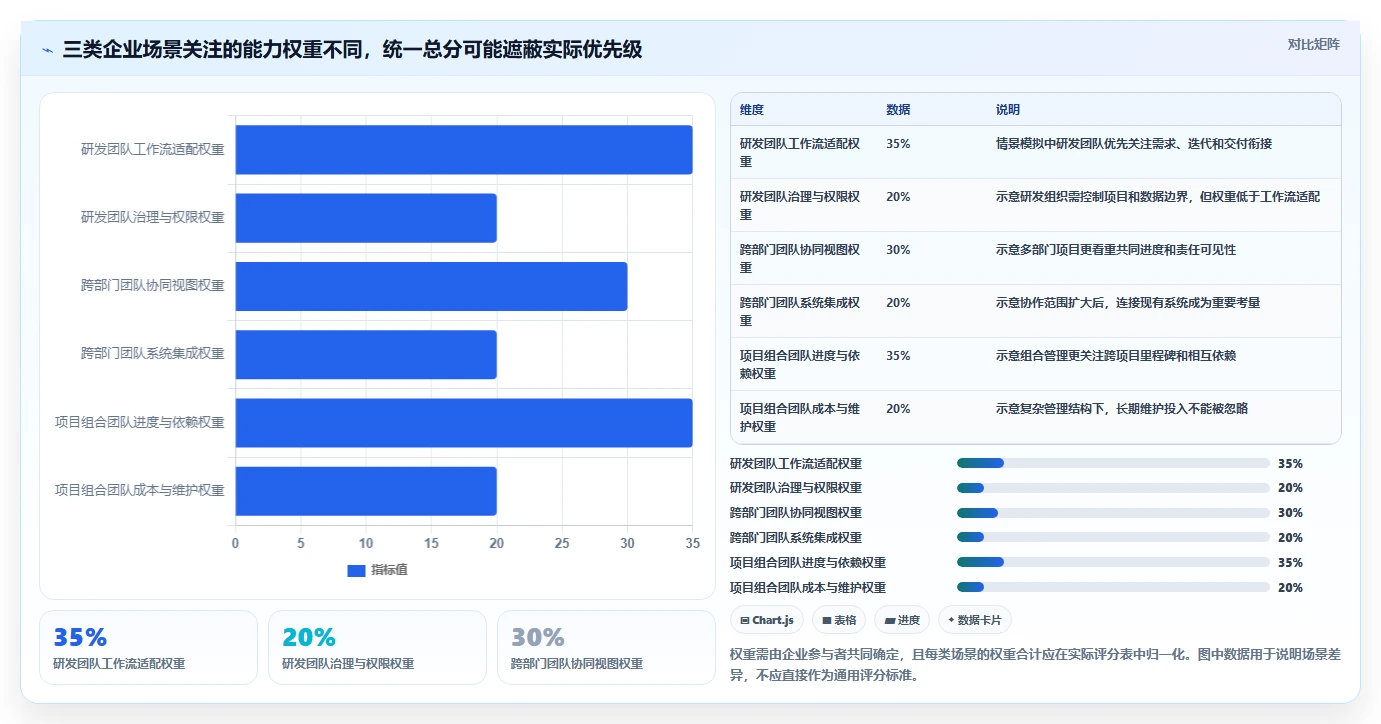Select the 跨部门团队系统集成权重 bar in chart
The height and width of the screenshot is (724, 1381).
tap(366, 354)
